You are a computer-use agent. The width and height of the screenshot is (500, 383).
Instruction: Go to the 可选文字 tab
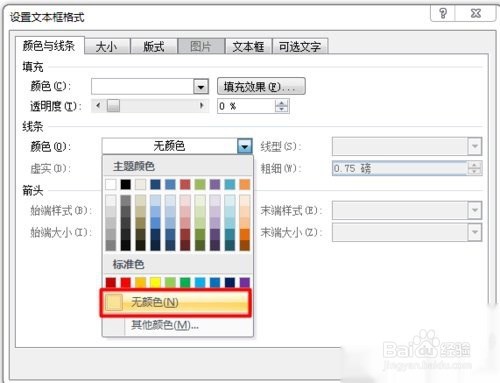[300, 46]
